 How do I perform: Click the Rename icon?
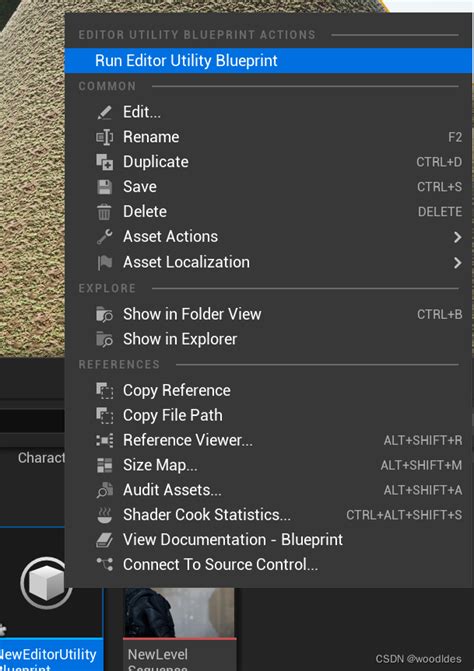104,137
